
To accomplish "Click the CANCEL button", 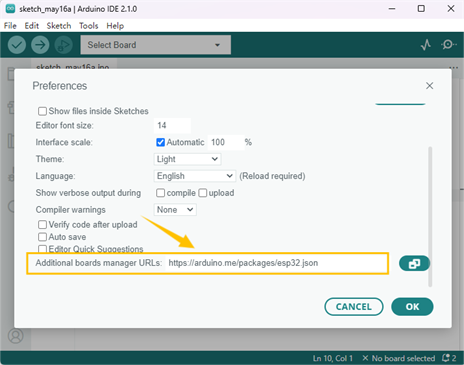I will (354, 307).
